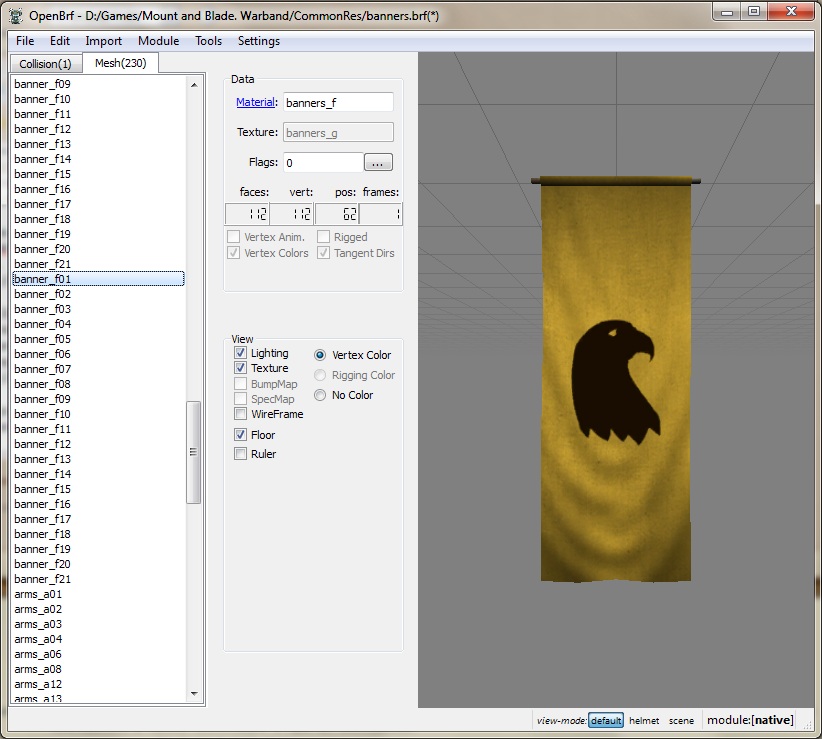Viewport: 822px width, 739px height.
Task: Click the OpenBrf application icon in title bar
Action: point(16,16)
